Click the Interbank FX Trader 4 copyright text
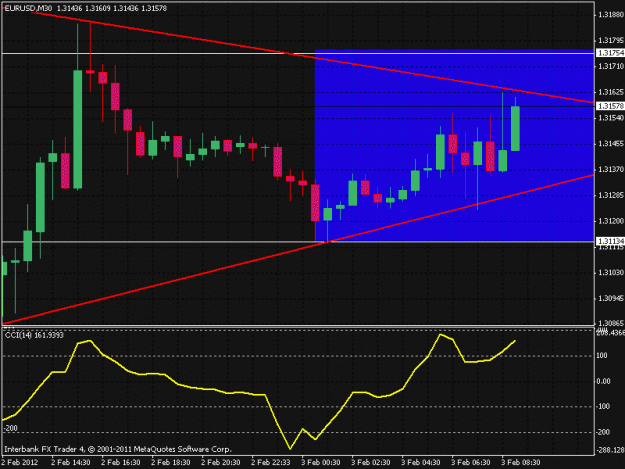Screen dimensions: 625x469 click(118, 449)
